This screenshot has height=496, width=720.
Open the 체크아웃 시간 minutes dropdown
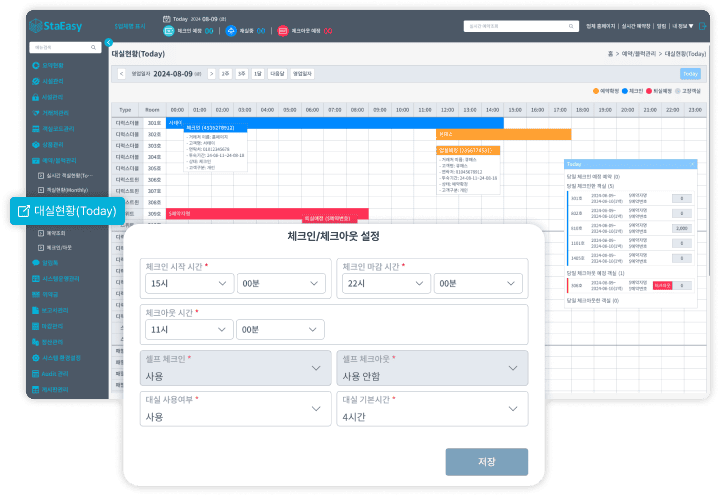coord(280,328)
